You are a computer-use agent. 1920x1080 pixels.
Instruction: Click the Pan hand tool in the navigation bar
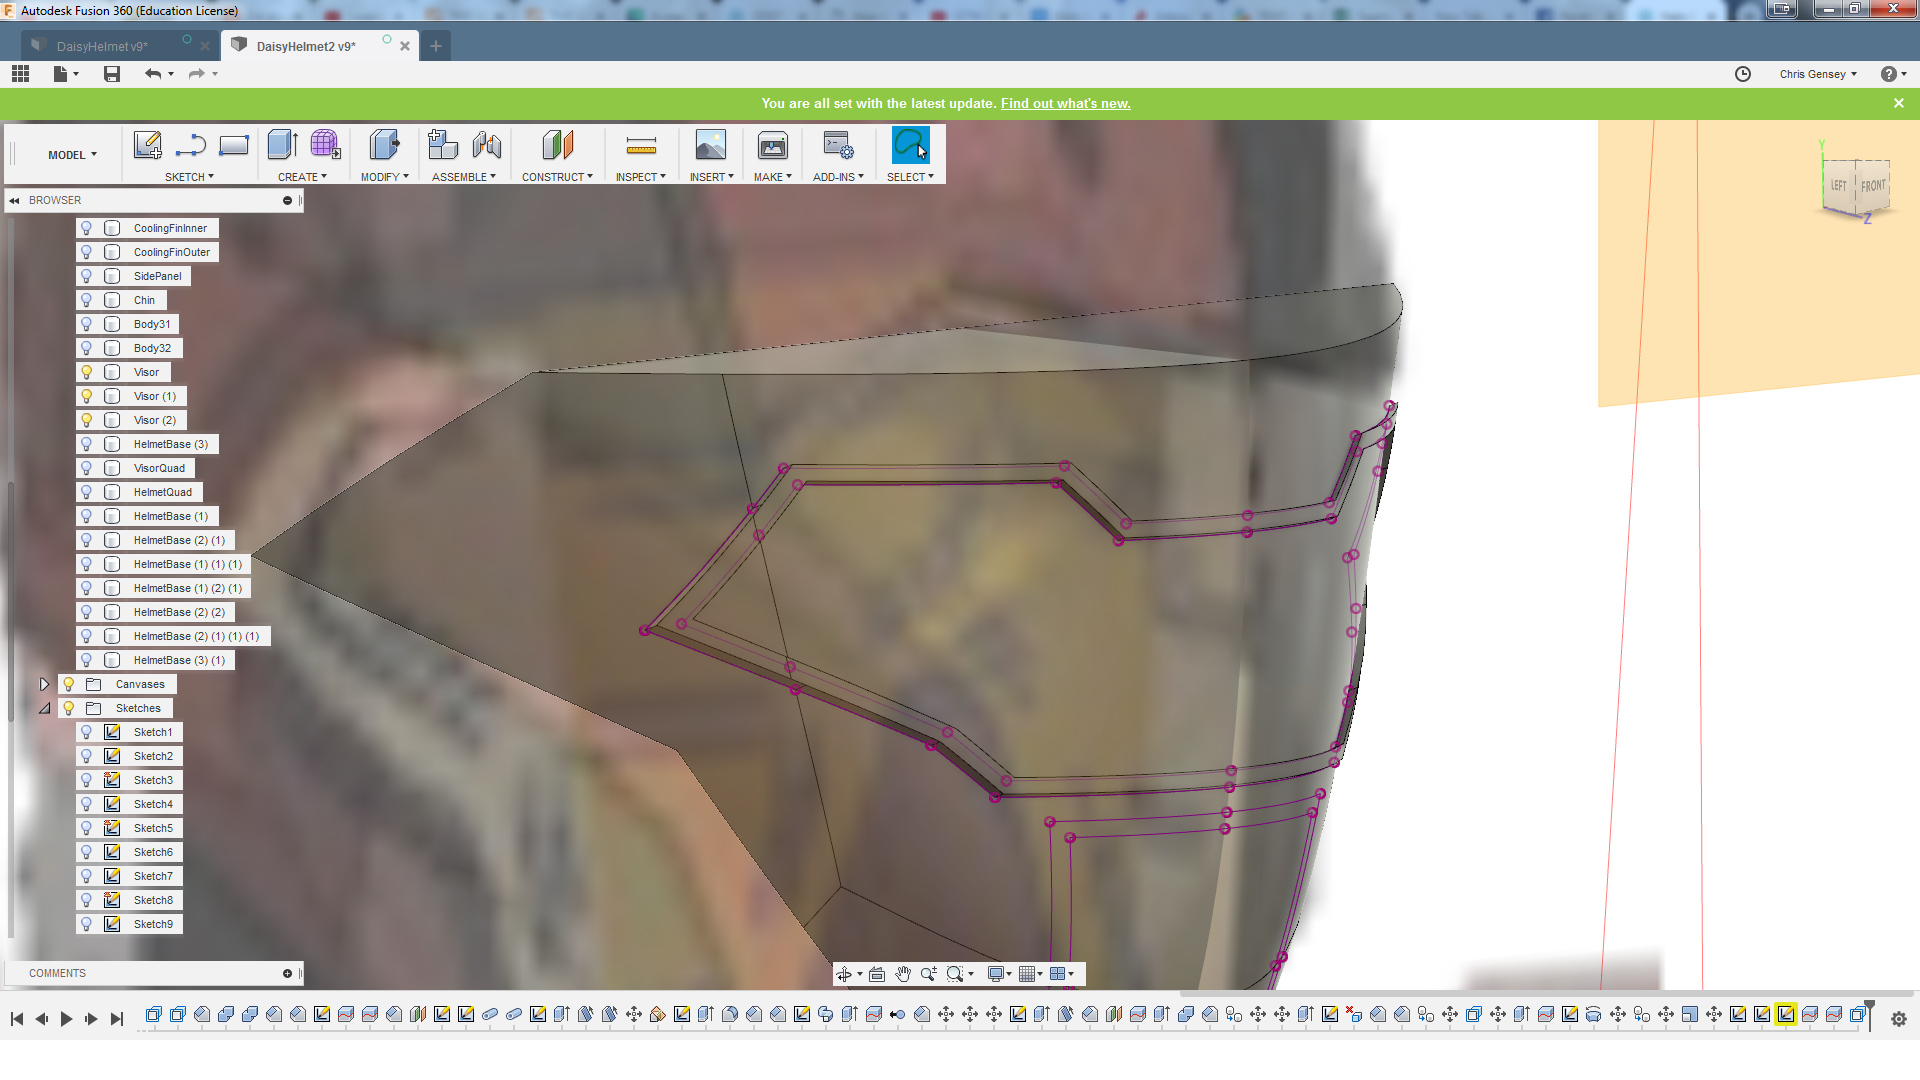903,974
